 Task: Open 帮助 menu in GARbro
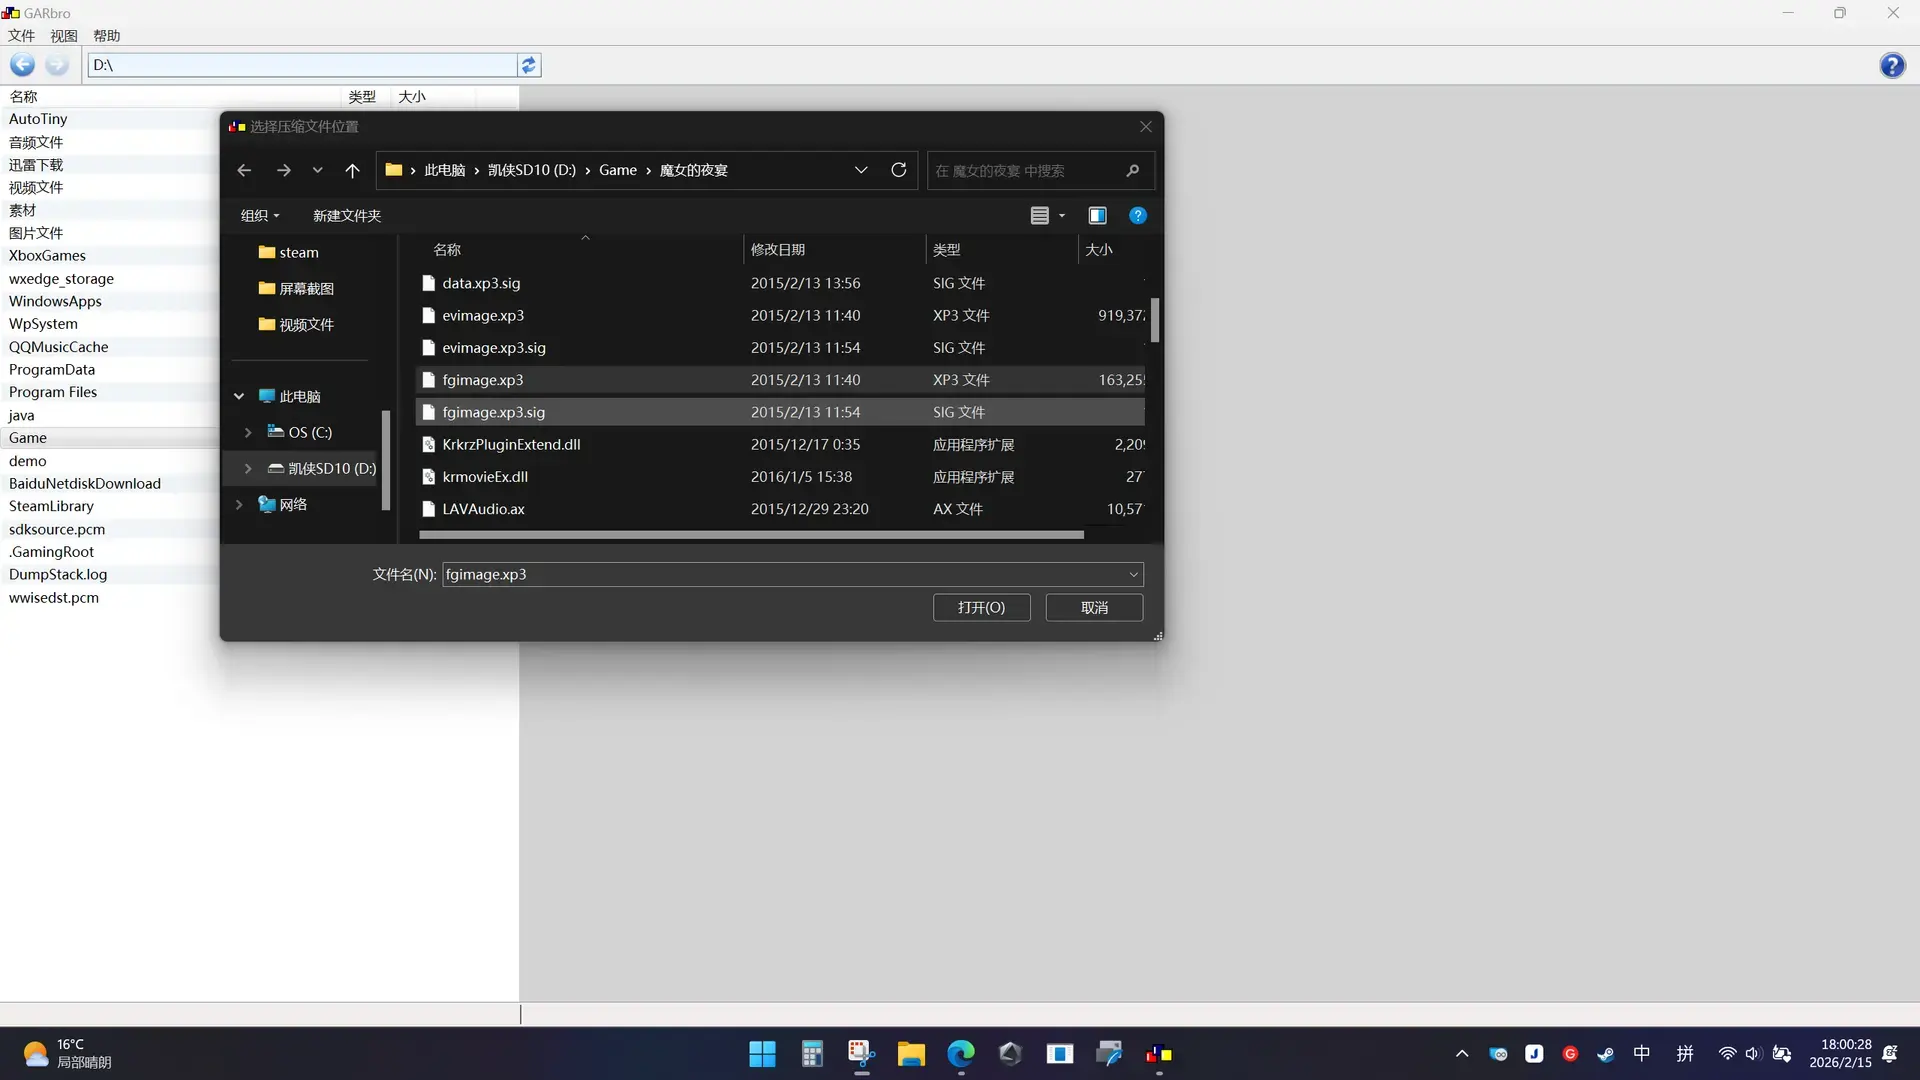tap(107, 36)
